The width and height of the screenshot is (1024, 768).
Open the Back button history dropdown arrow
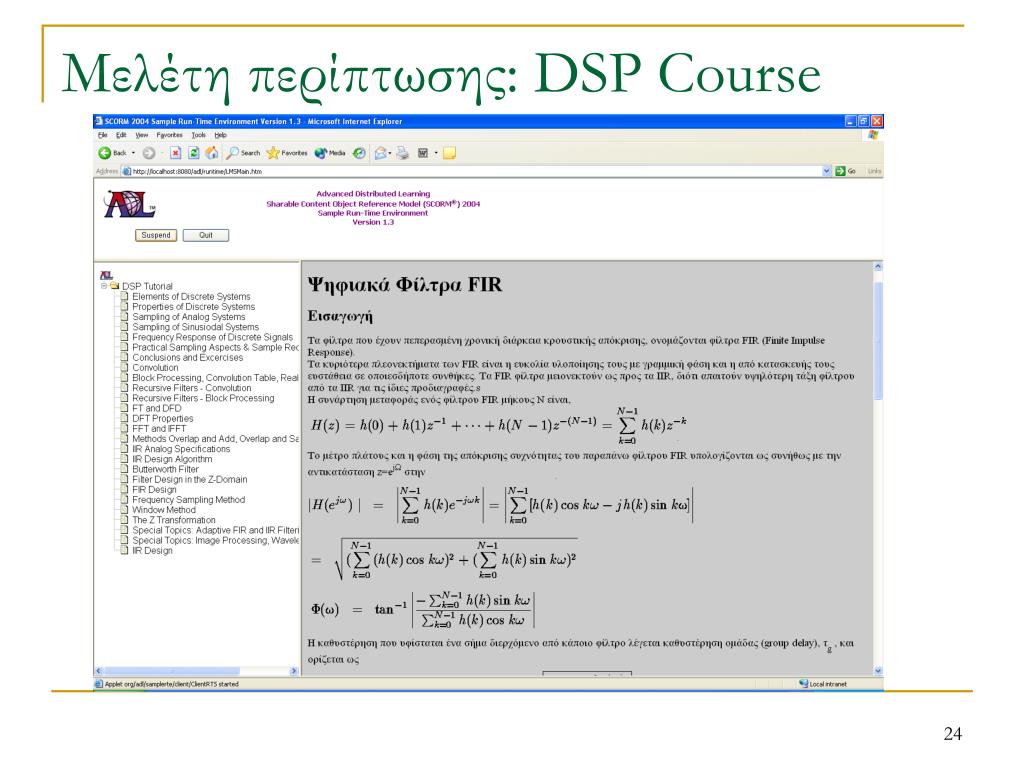click(133, 153)
